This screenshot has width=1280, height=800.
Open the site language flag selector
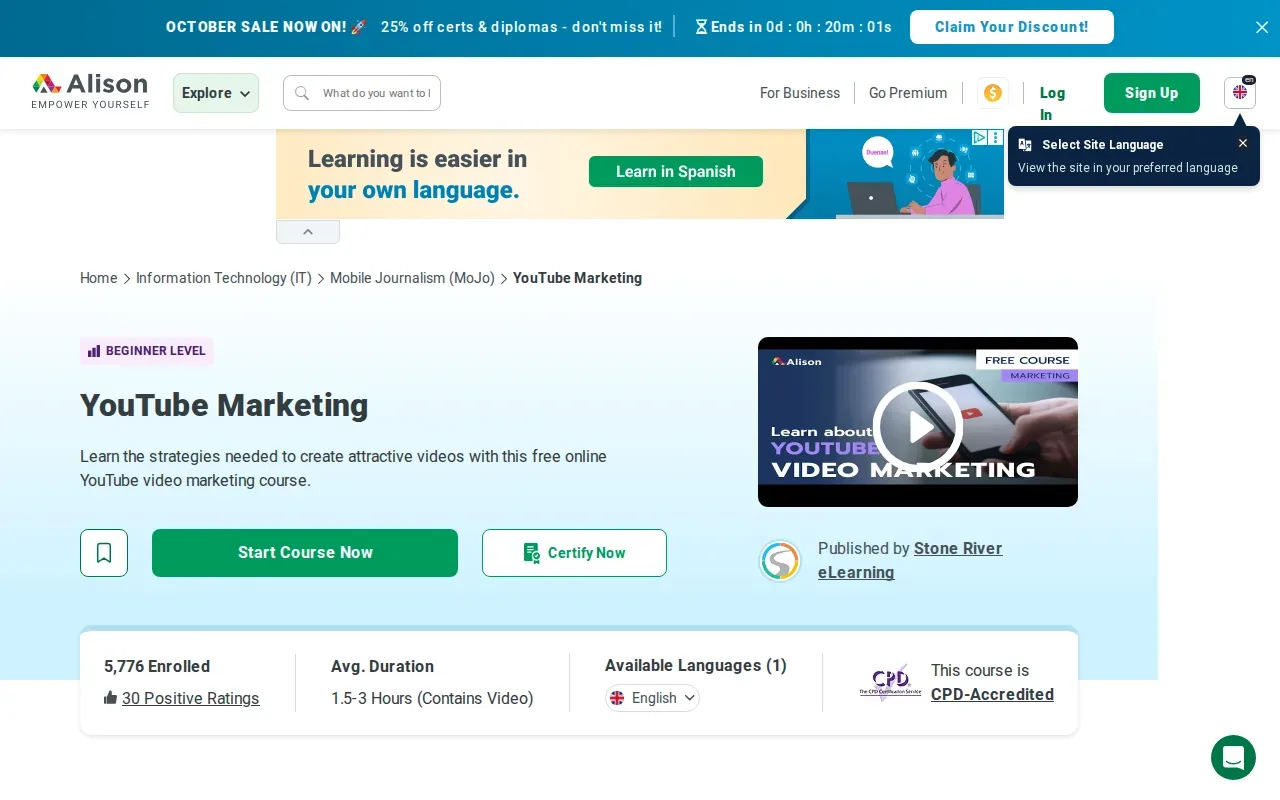coord(1240,93)
